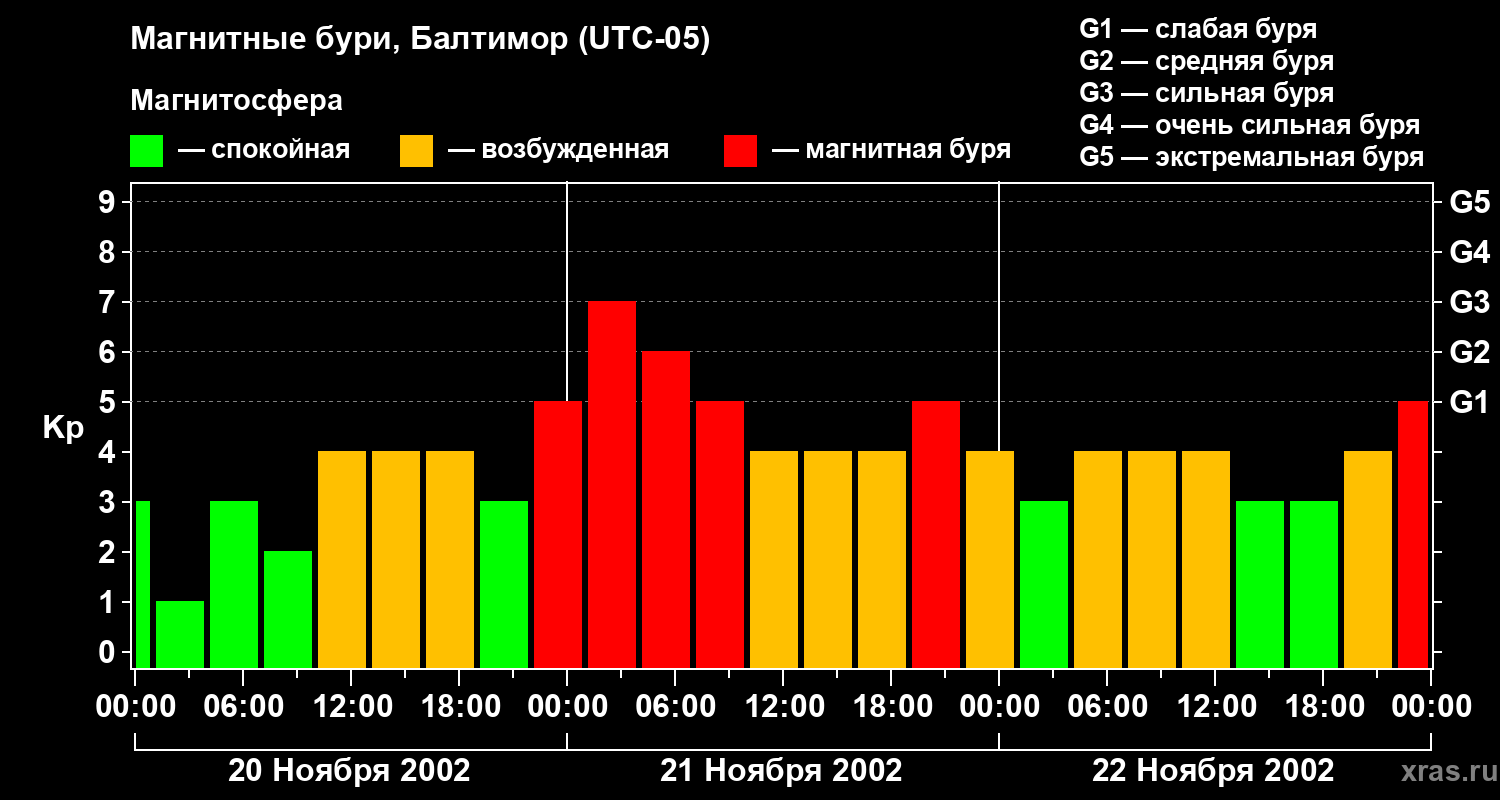Click the G2 — средняя буря line
The height and width of the screenshot is (800, 1500).
[x=1207, y=61]
